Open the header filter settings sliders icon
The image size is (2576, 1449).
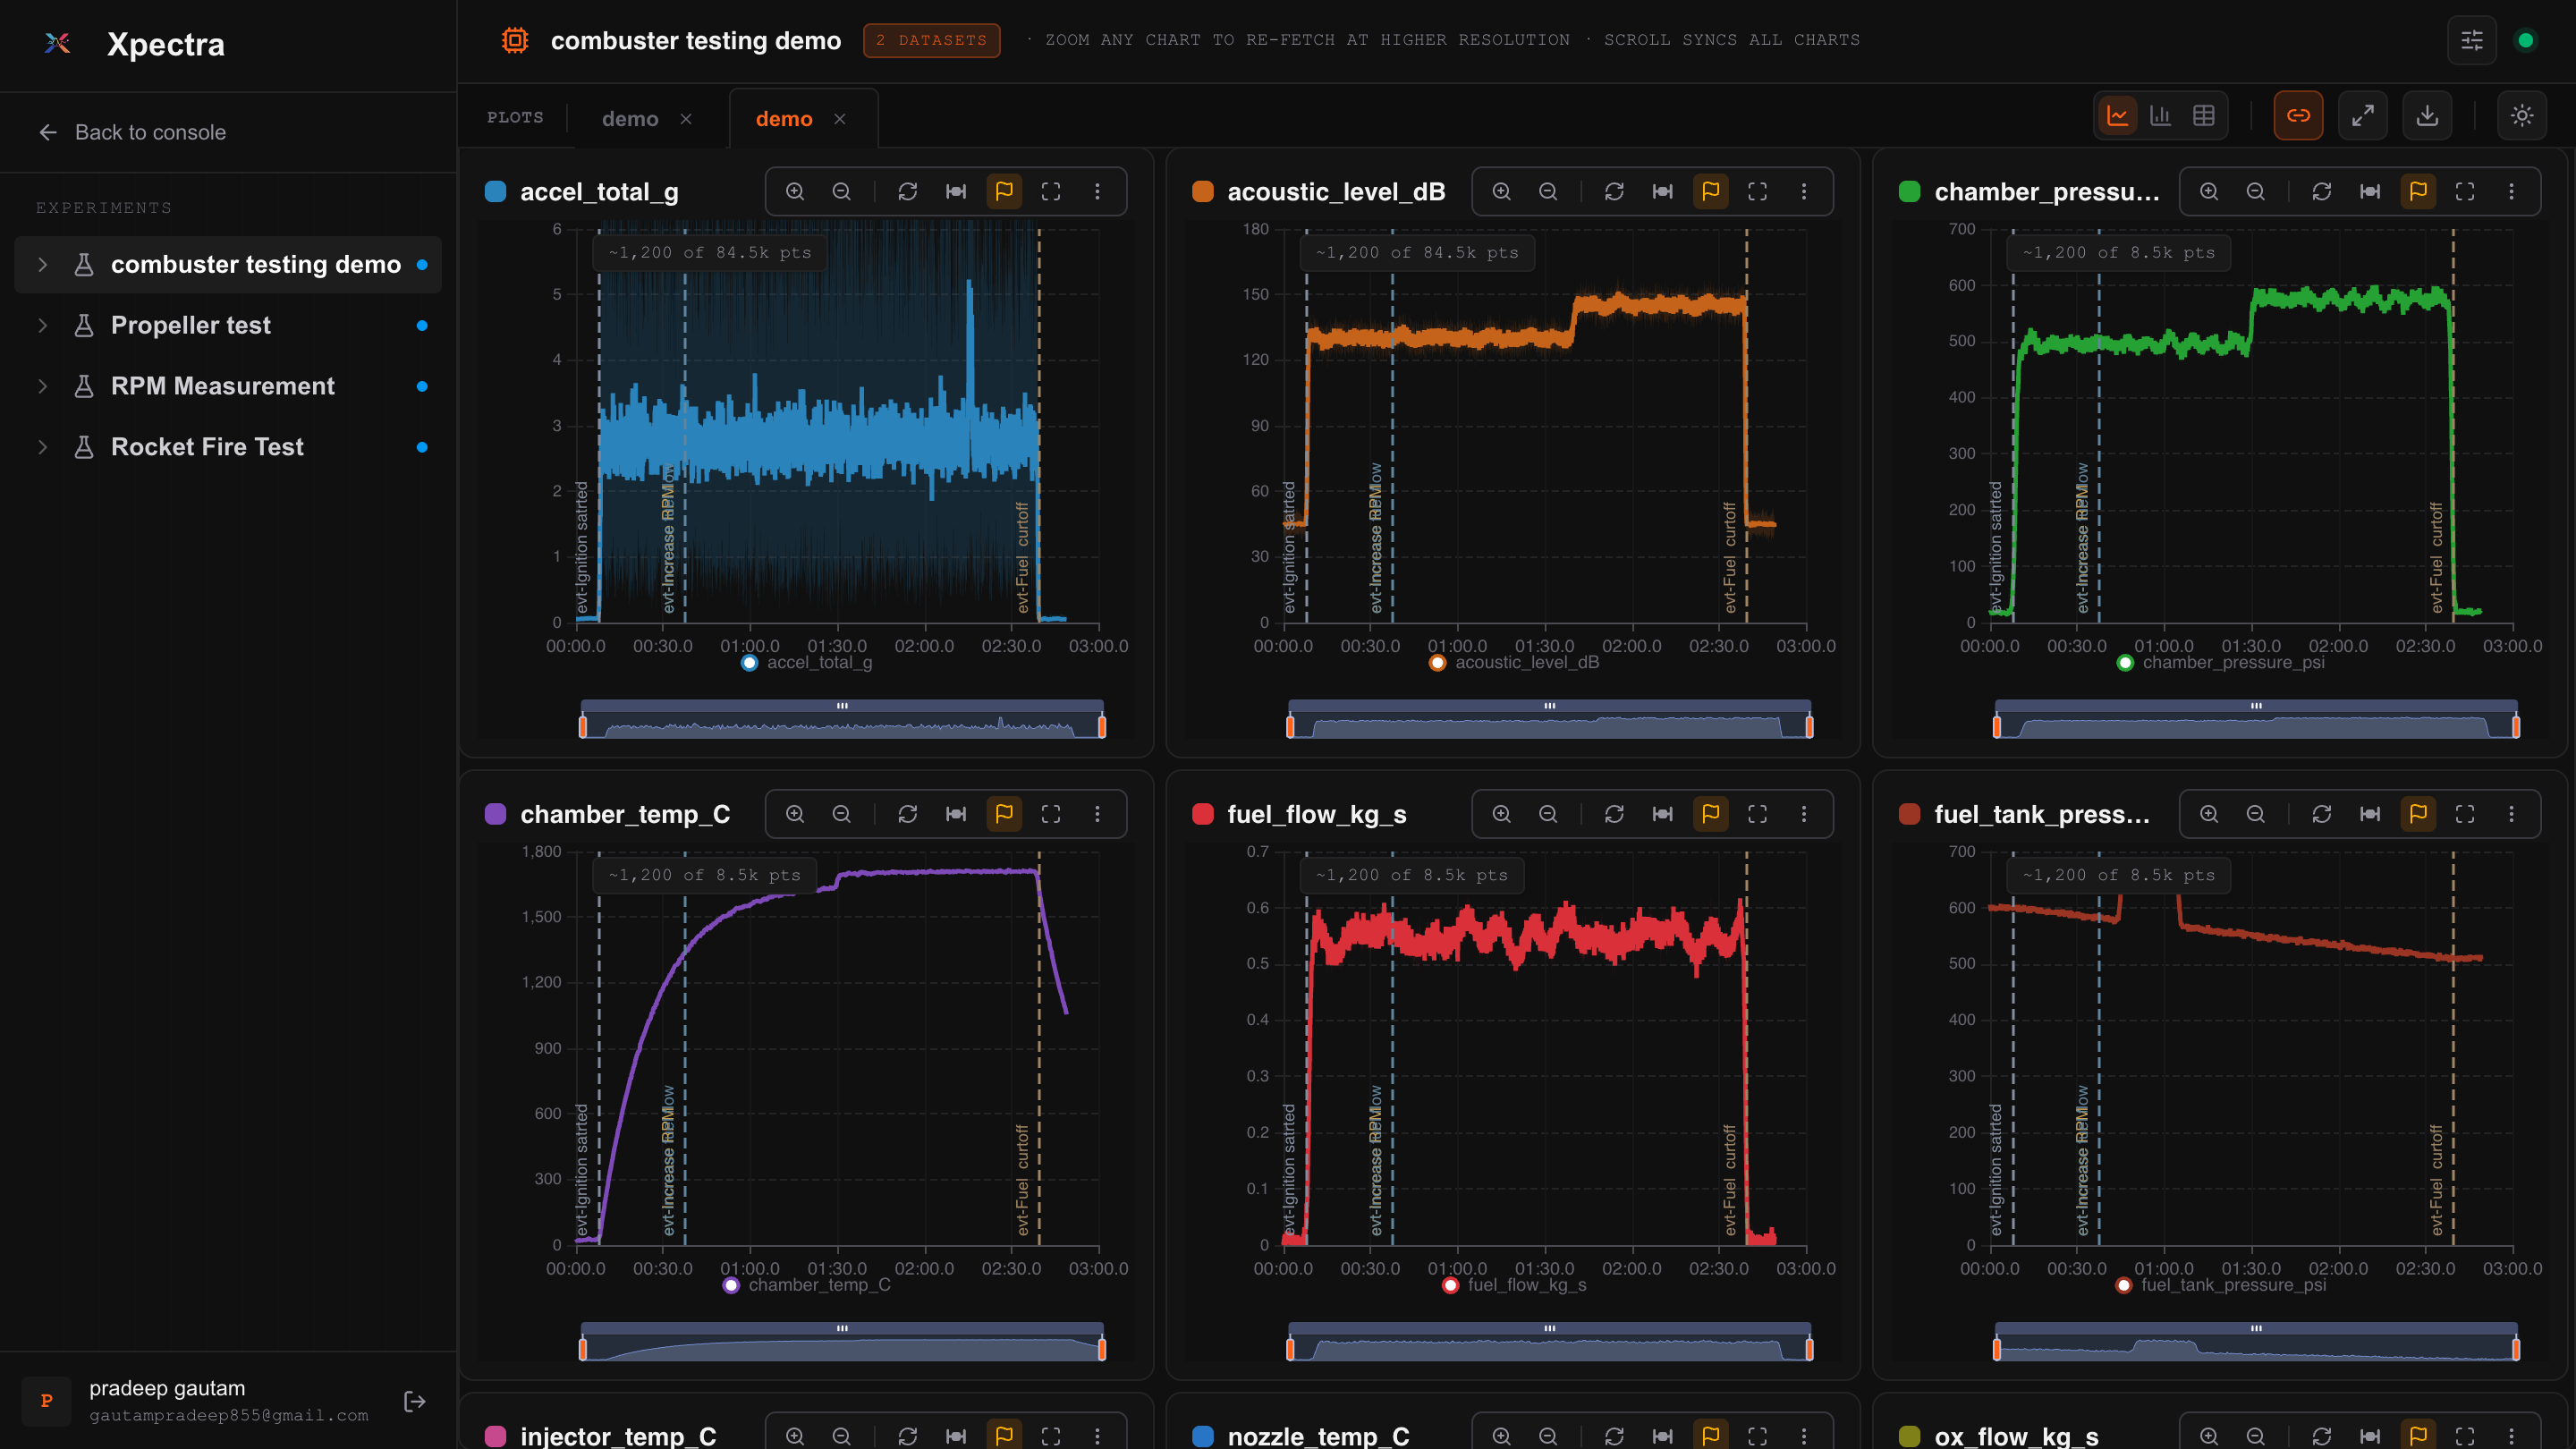2472,40
